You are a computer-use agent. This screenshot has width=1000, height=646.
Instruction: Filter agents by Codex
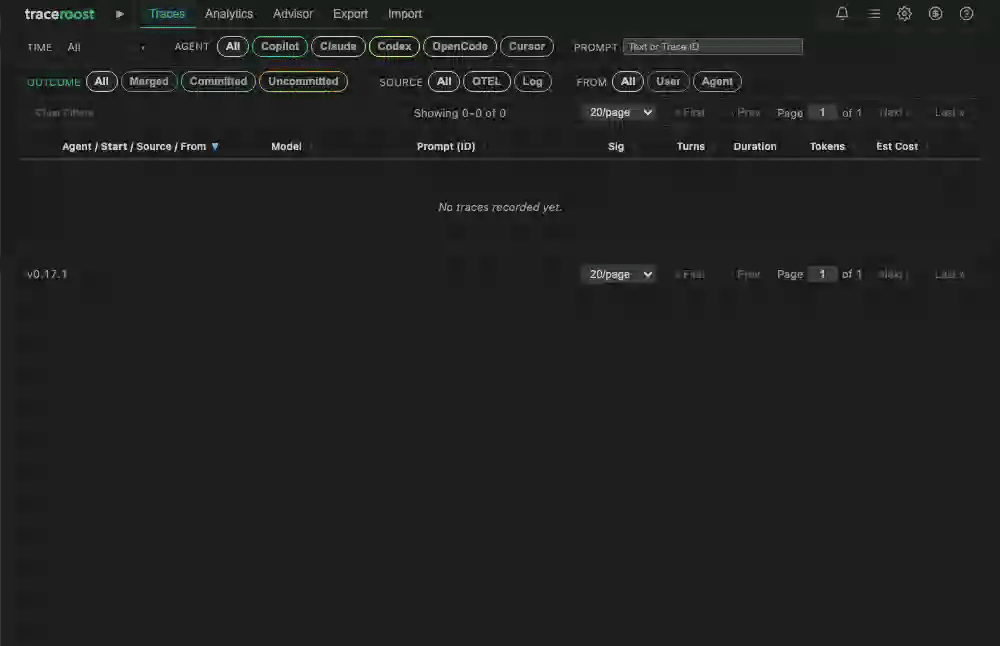pyautogui.click(x=394, y=47)
